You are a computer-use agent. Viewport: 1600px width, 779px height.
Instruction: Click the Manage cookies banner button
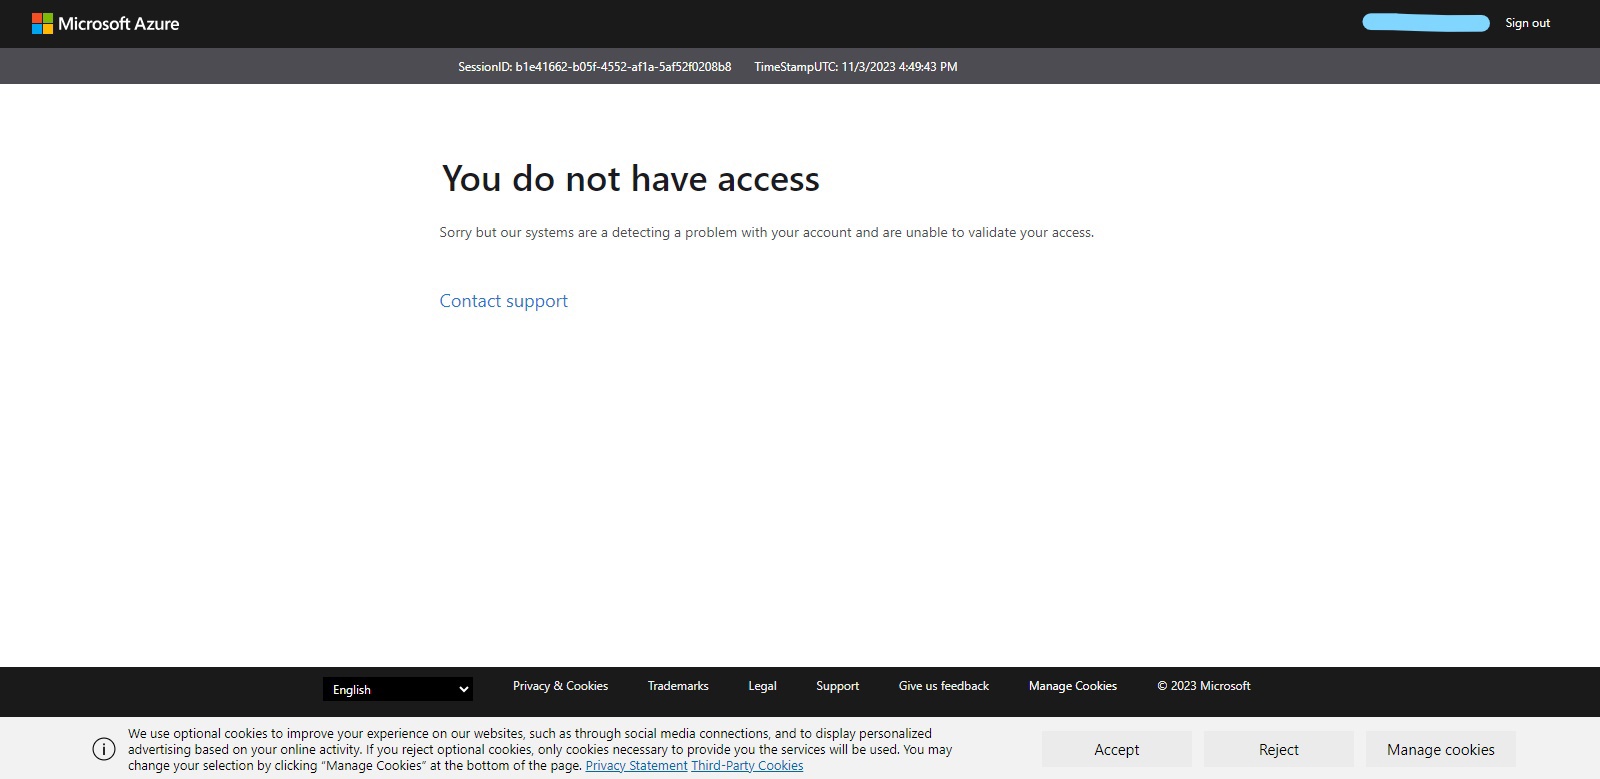click(x=1441, y=749)
